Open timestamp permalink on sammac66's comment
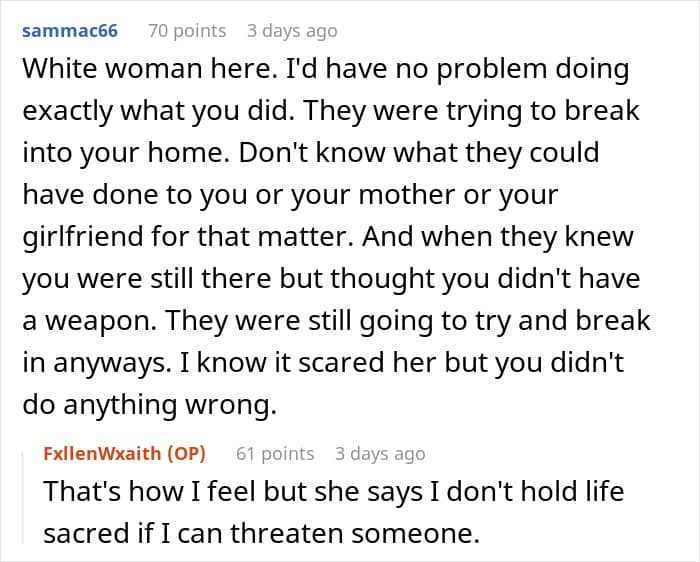The height and width of the screenshot is (562, 700). pyautogui.click(x=292, y=30)
